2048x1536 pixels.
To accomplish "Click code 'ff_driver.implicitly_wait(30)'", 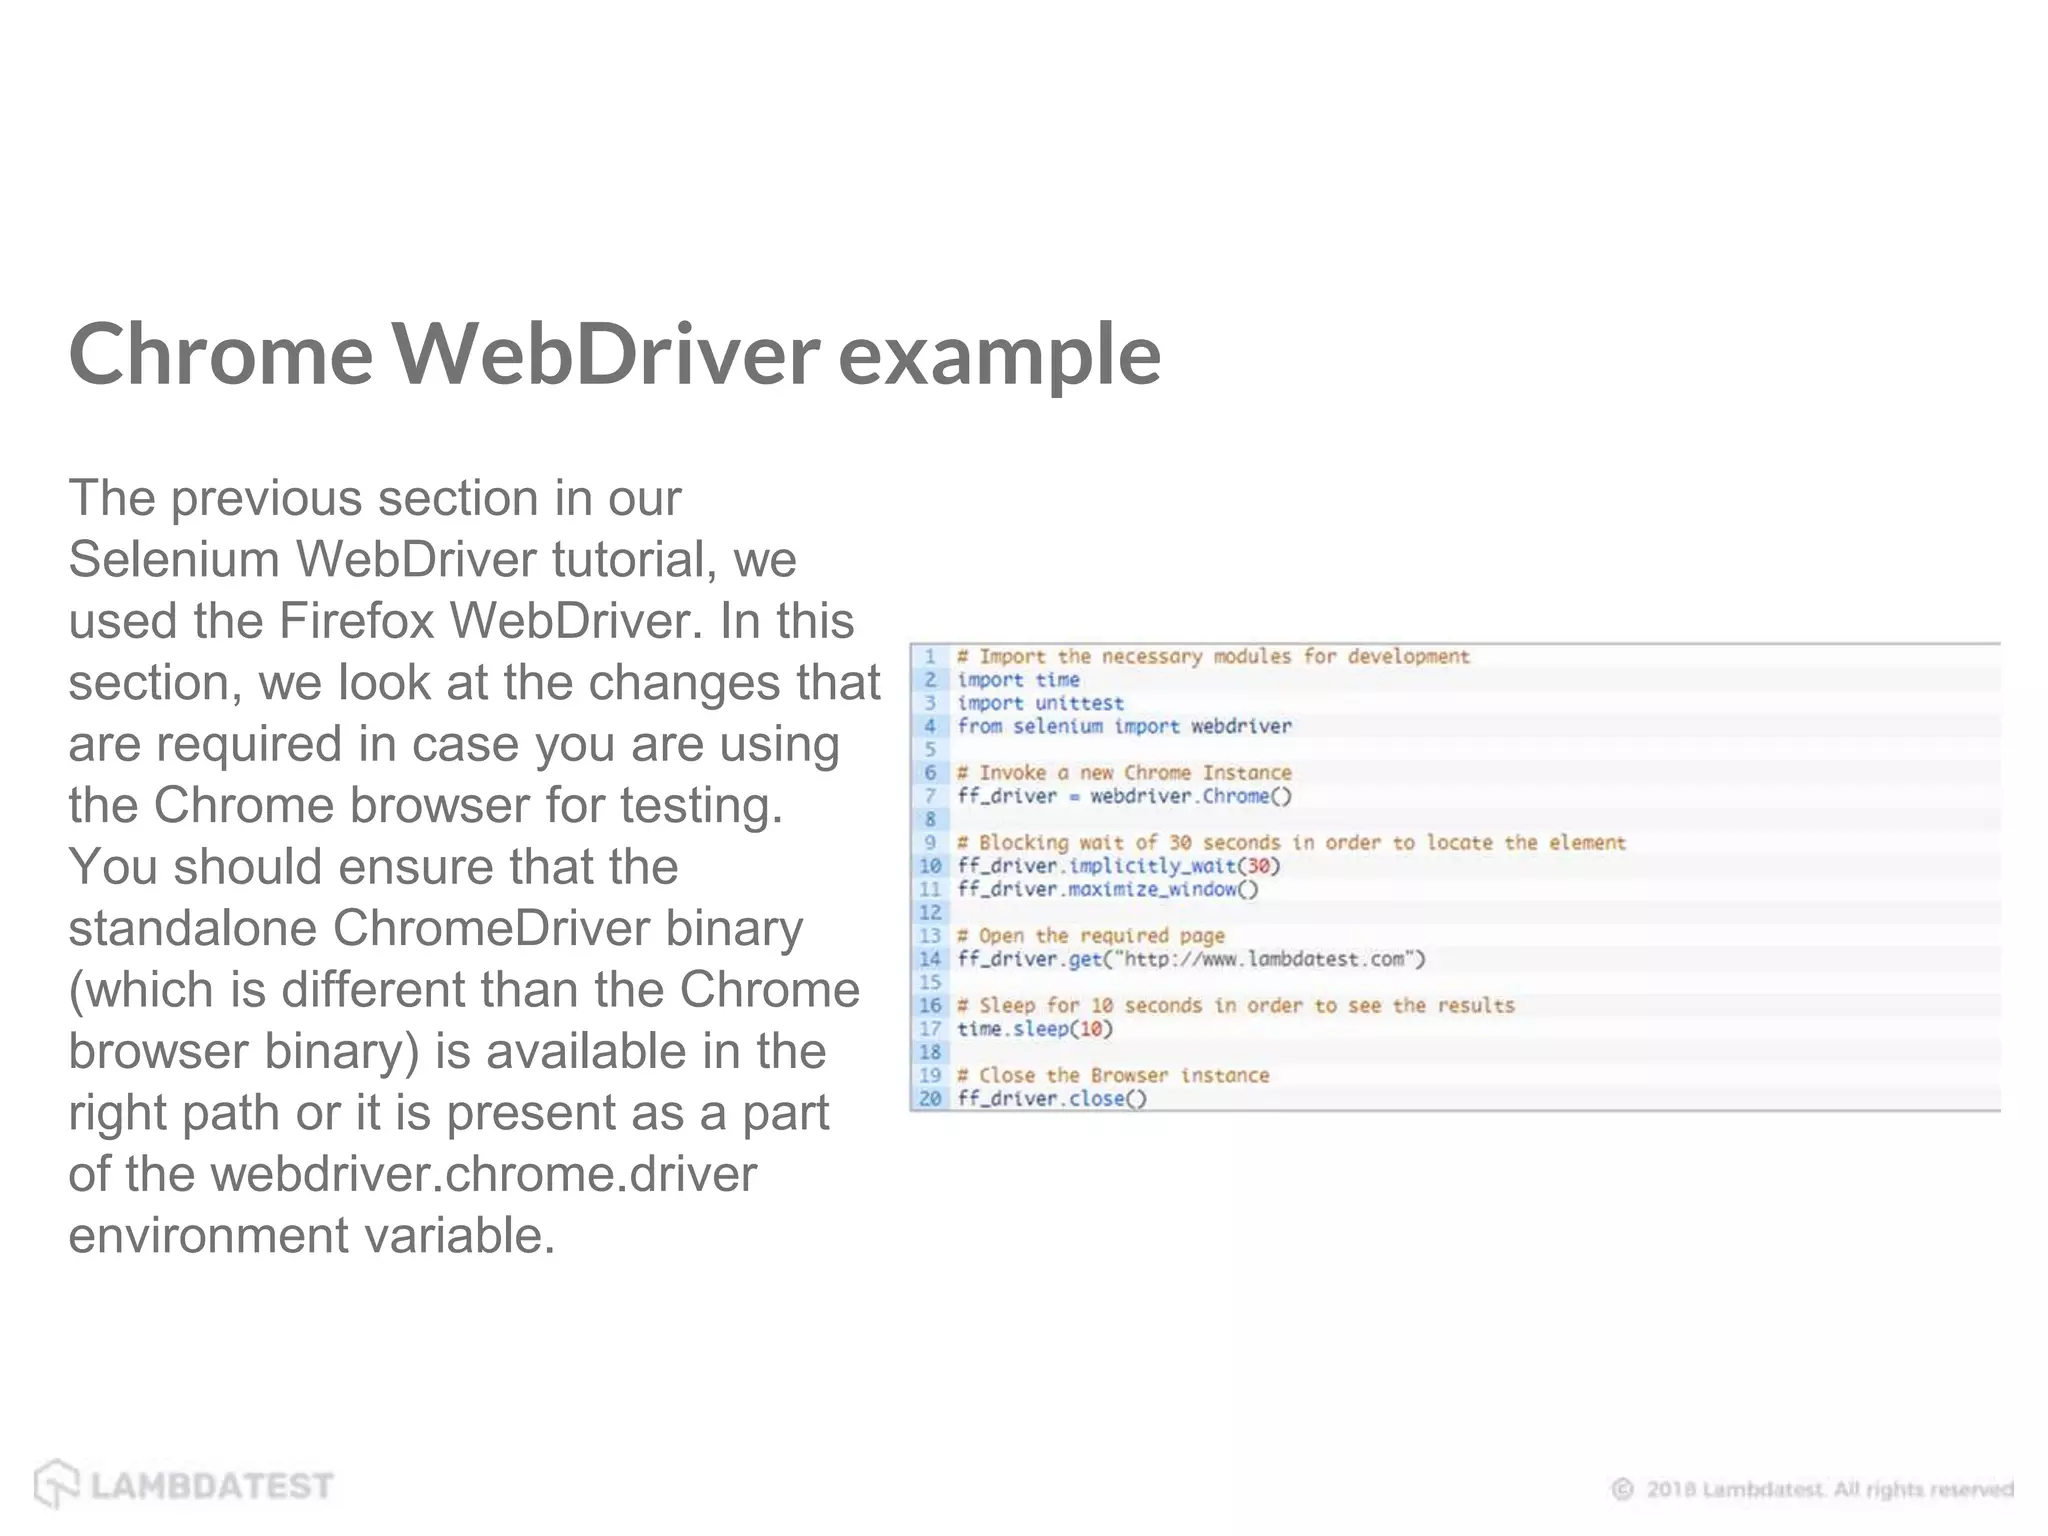I will coord(1119,866).
